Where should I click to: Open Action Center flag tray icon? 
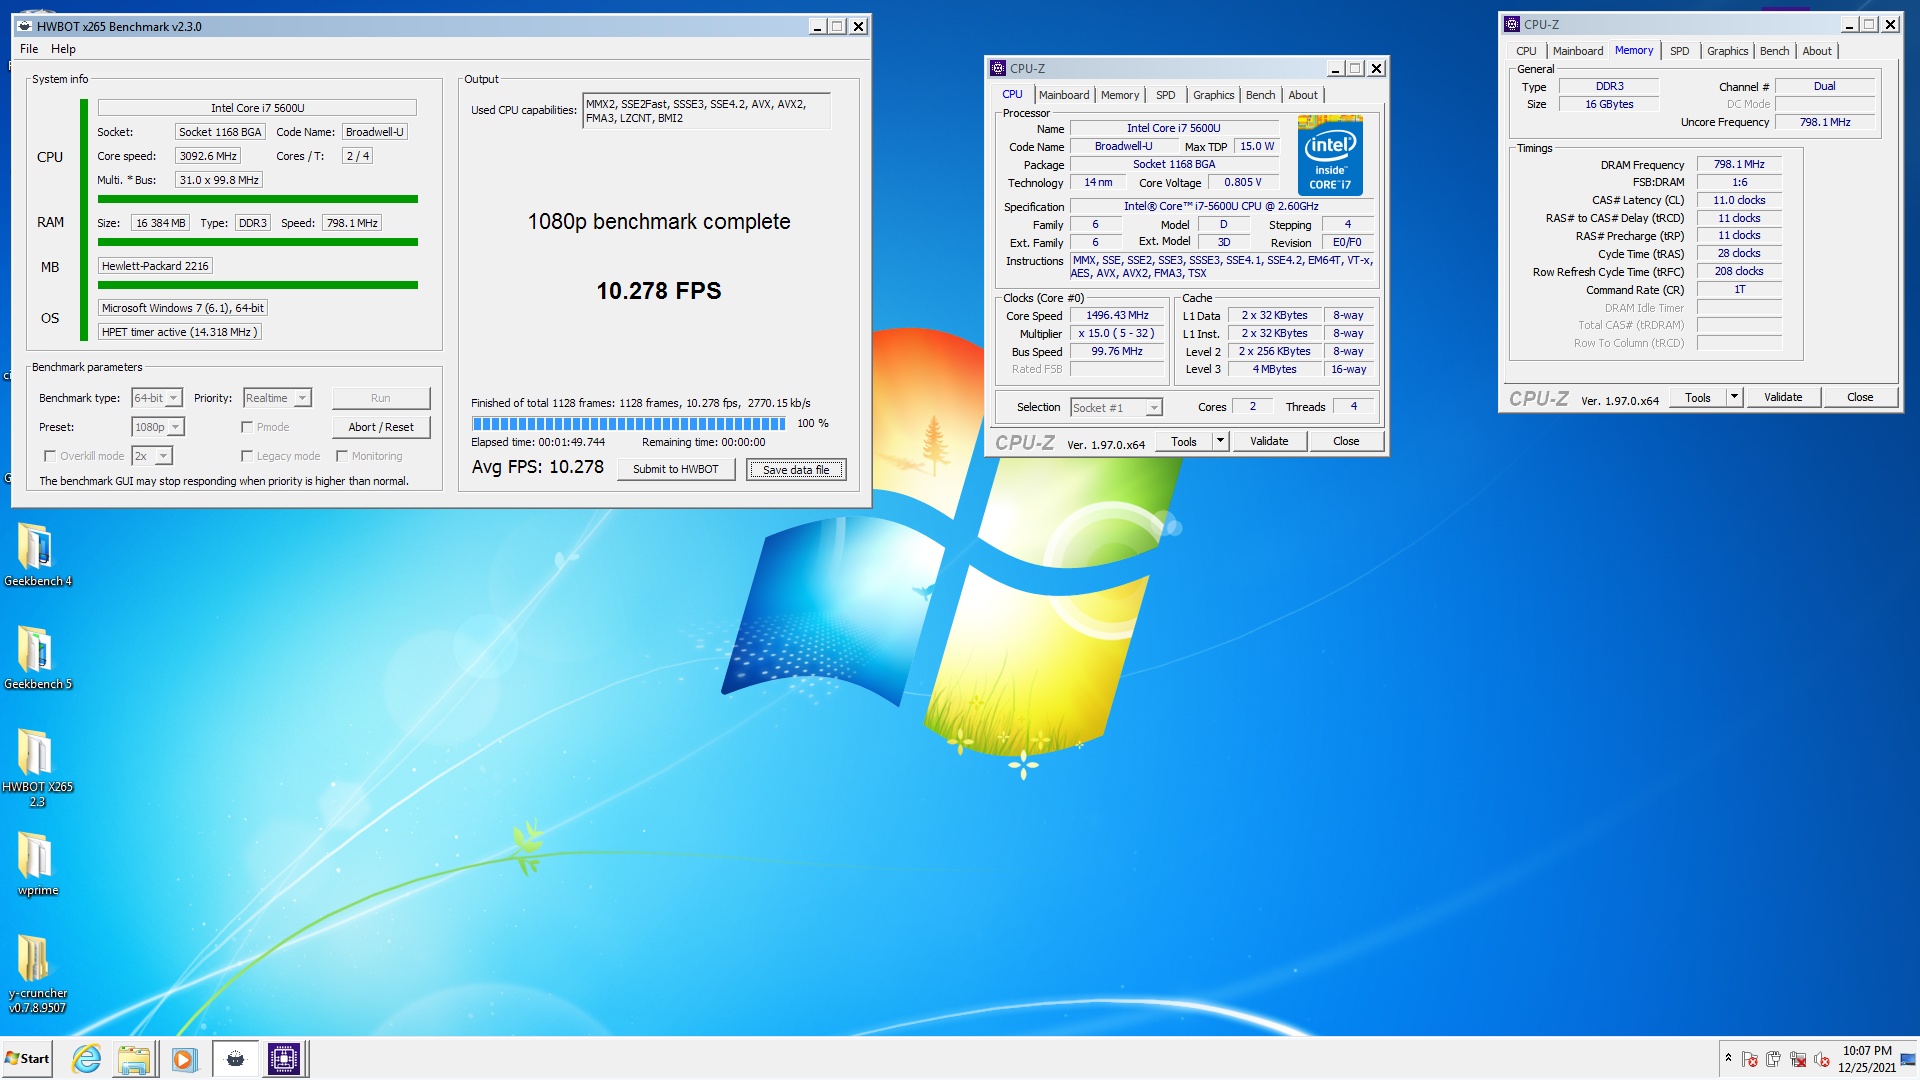click(x=1750, y=1059)
